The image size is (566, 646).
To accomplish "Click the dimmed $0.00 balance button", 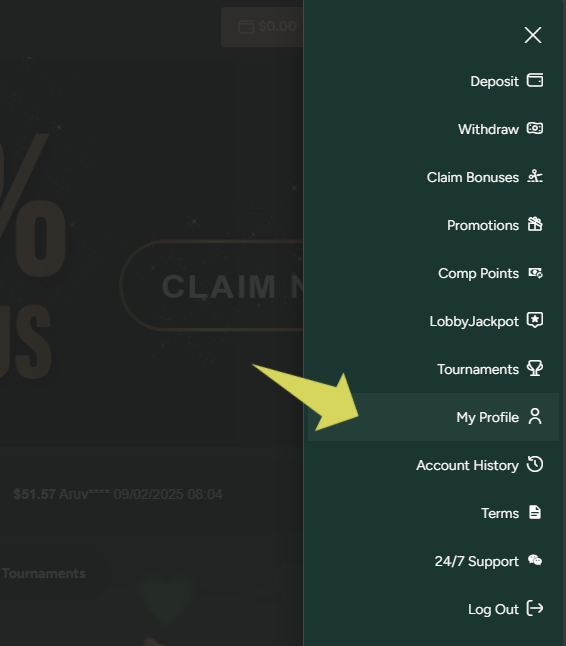I will pyautogui.click(x=262, y=27).
